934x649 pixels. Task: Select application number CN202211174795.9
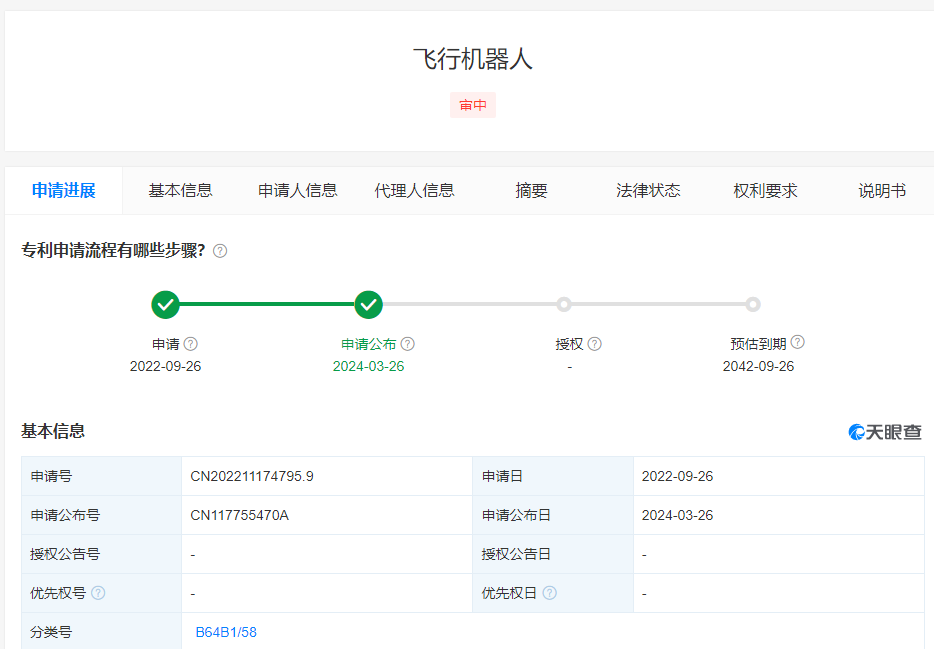(x=252, y=476)
